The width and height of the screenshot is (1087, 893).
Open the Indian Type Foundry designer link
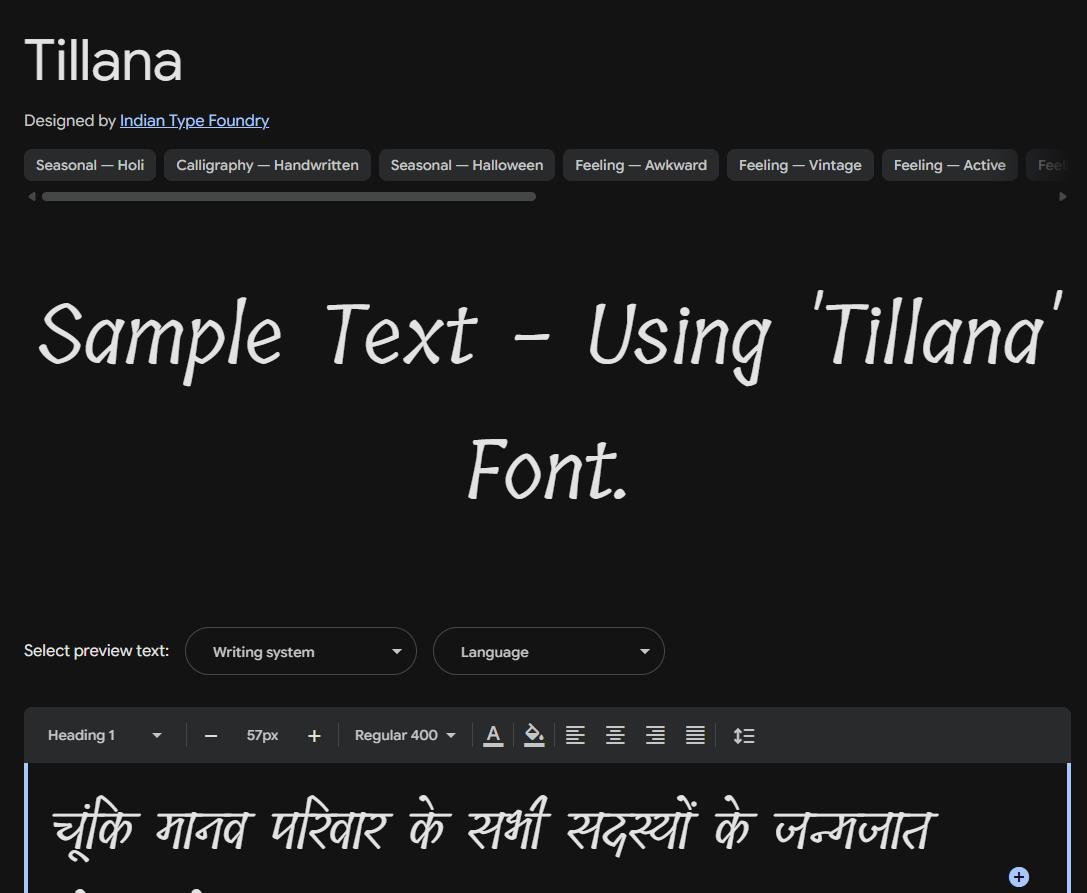(x=194, y=121)
